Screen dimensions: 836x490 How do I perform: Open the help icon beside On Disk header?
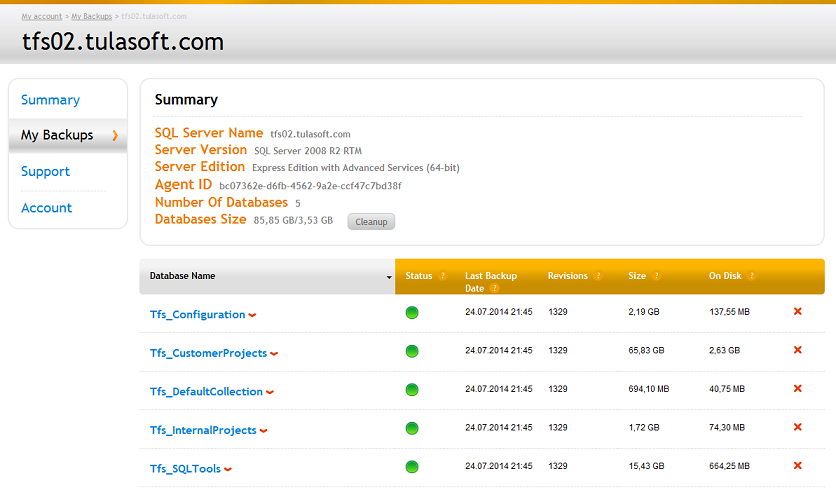tap(751, 276)
